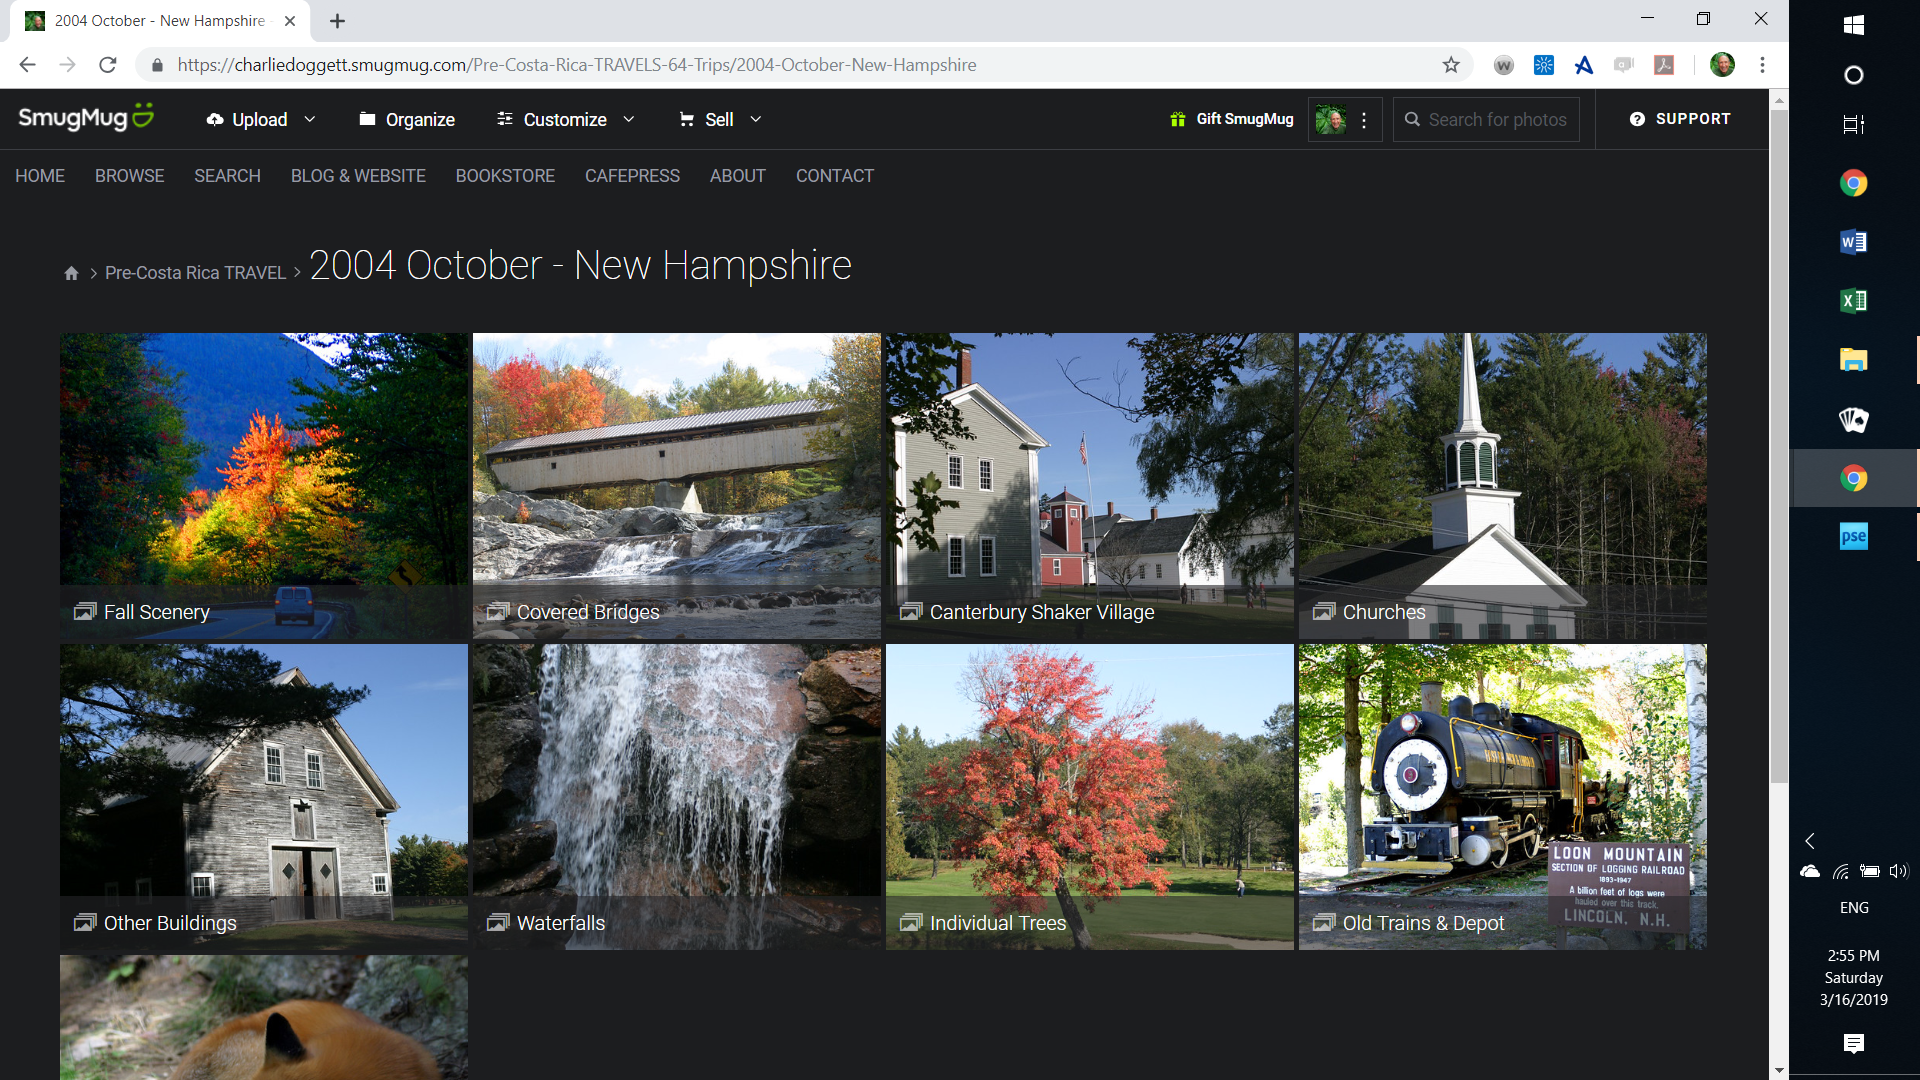Open Cortana circle icon
Viewport: 1920px width, 1080px height.
coord(1854,75)
